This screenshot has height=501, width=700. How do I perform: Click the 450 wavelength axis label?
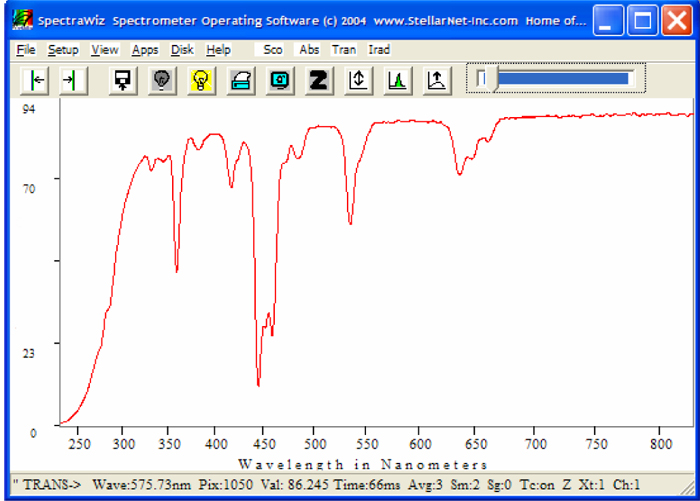pyautogui.click(x=264, y=444)
